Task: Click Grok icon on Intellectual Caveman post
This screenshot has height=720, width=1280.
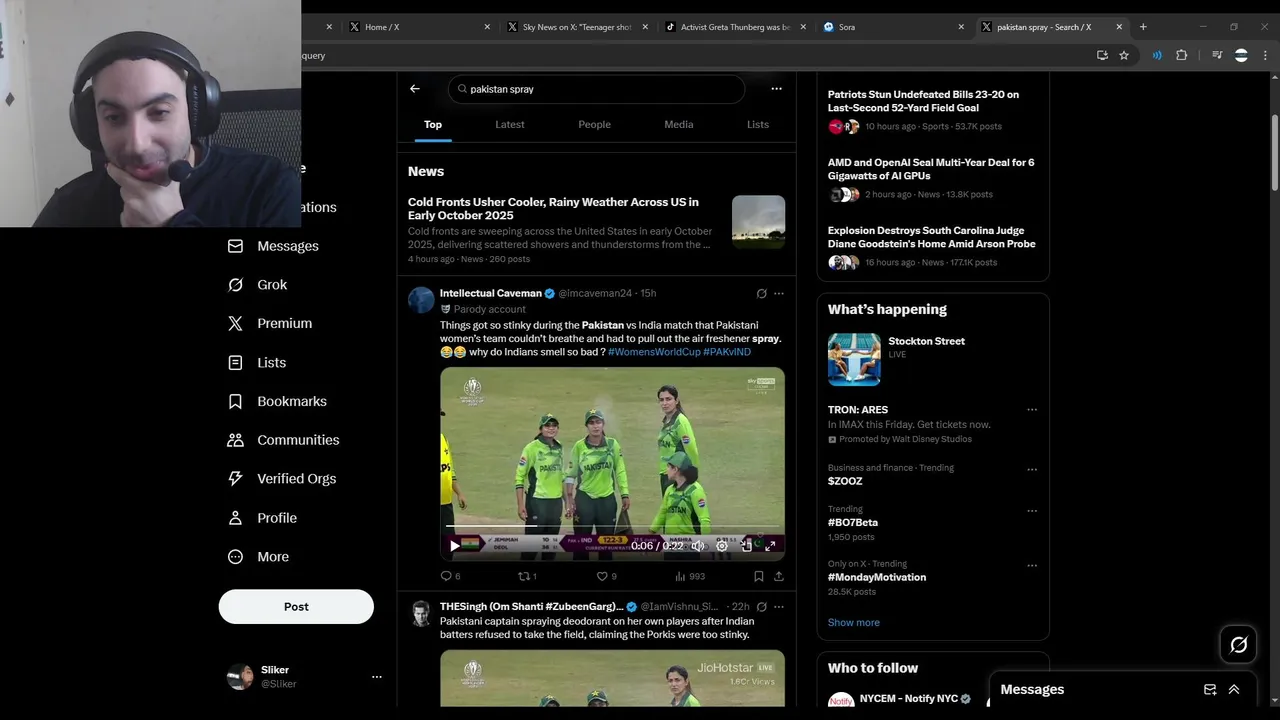Action: (762, 294)
